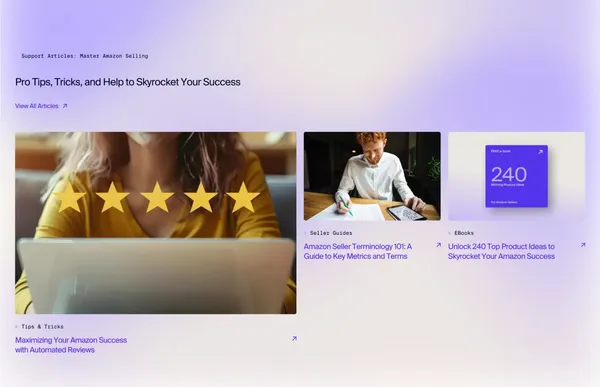The width and height of the screenshot is (600, 387).
Task: Select the Seller Guides category label
Action: point(331,233)
